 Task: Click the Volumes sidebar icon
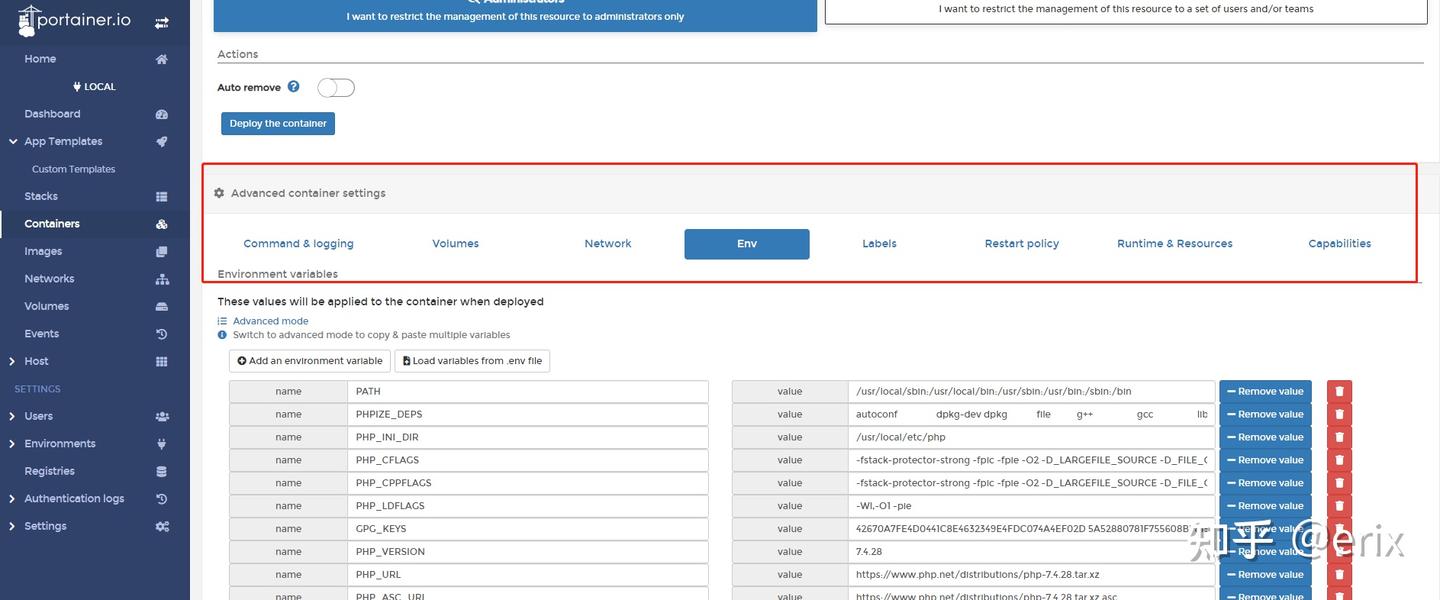(159, 305)
